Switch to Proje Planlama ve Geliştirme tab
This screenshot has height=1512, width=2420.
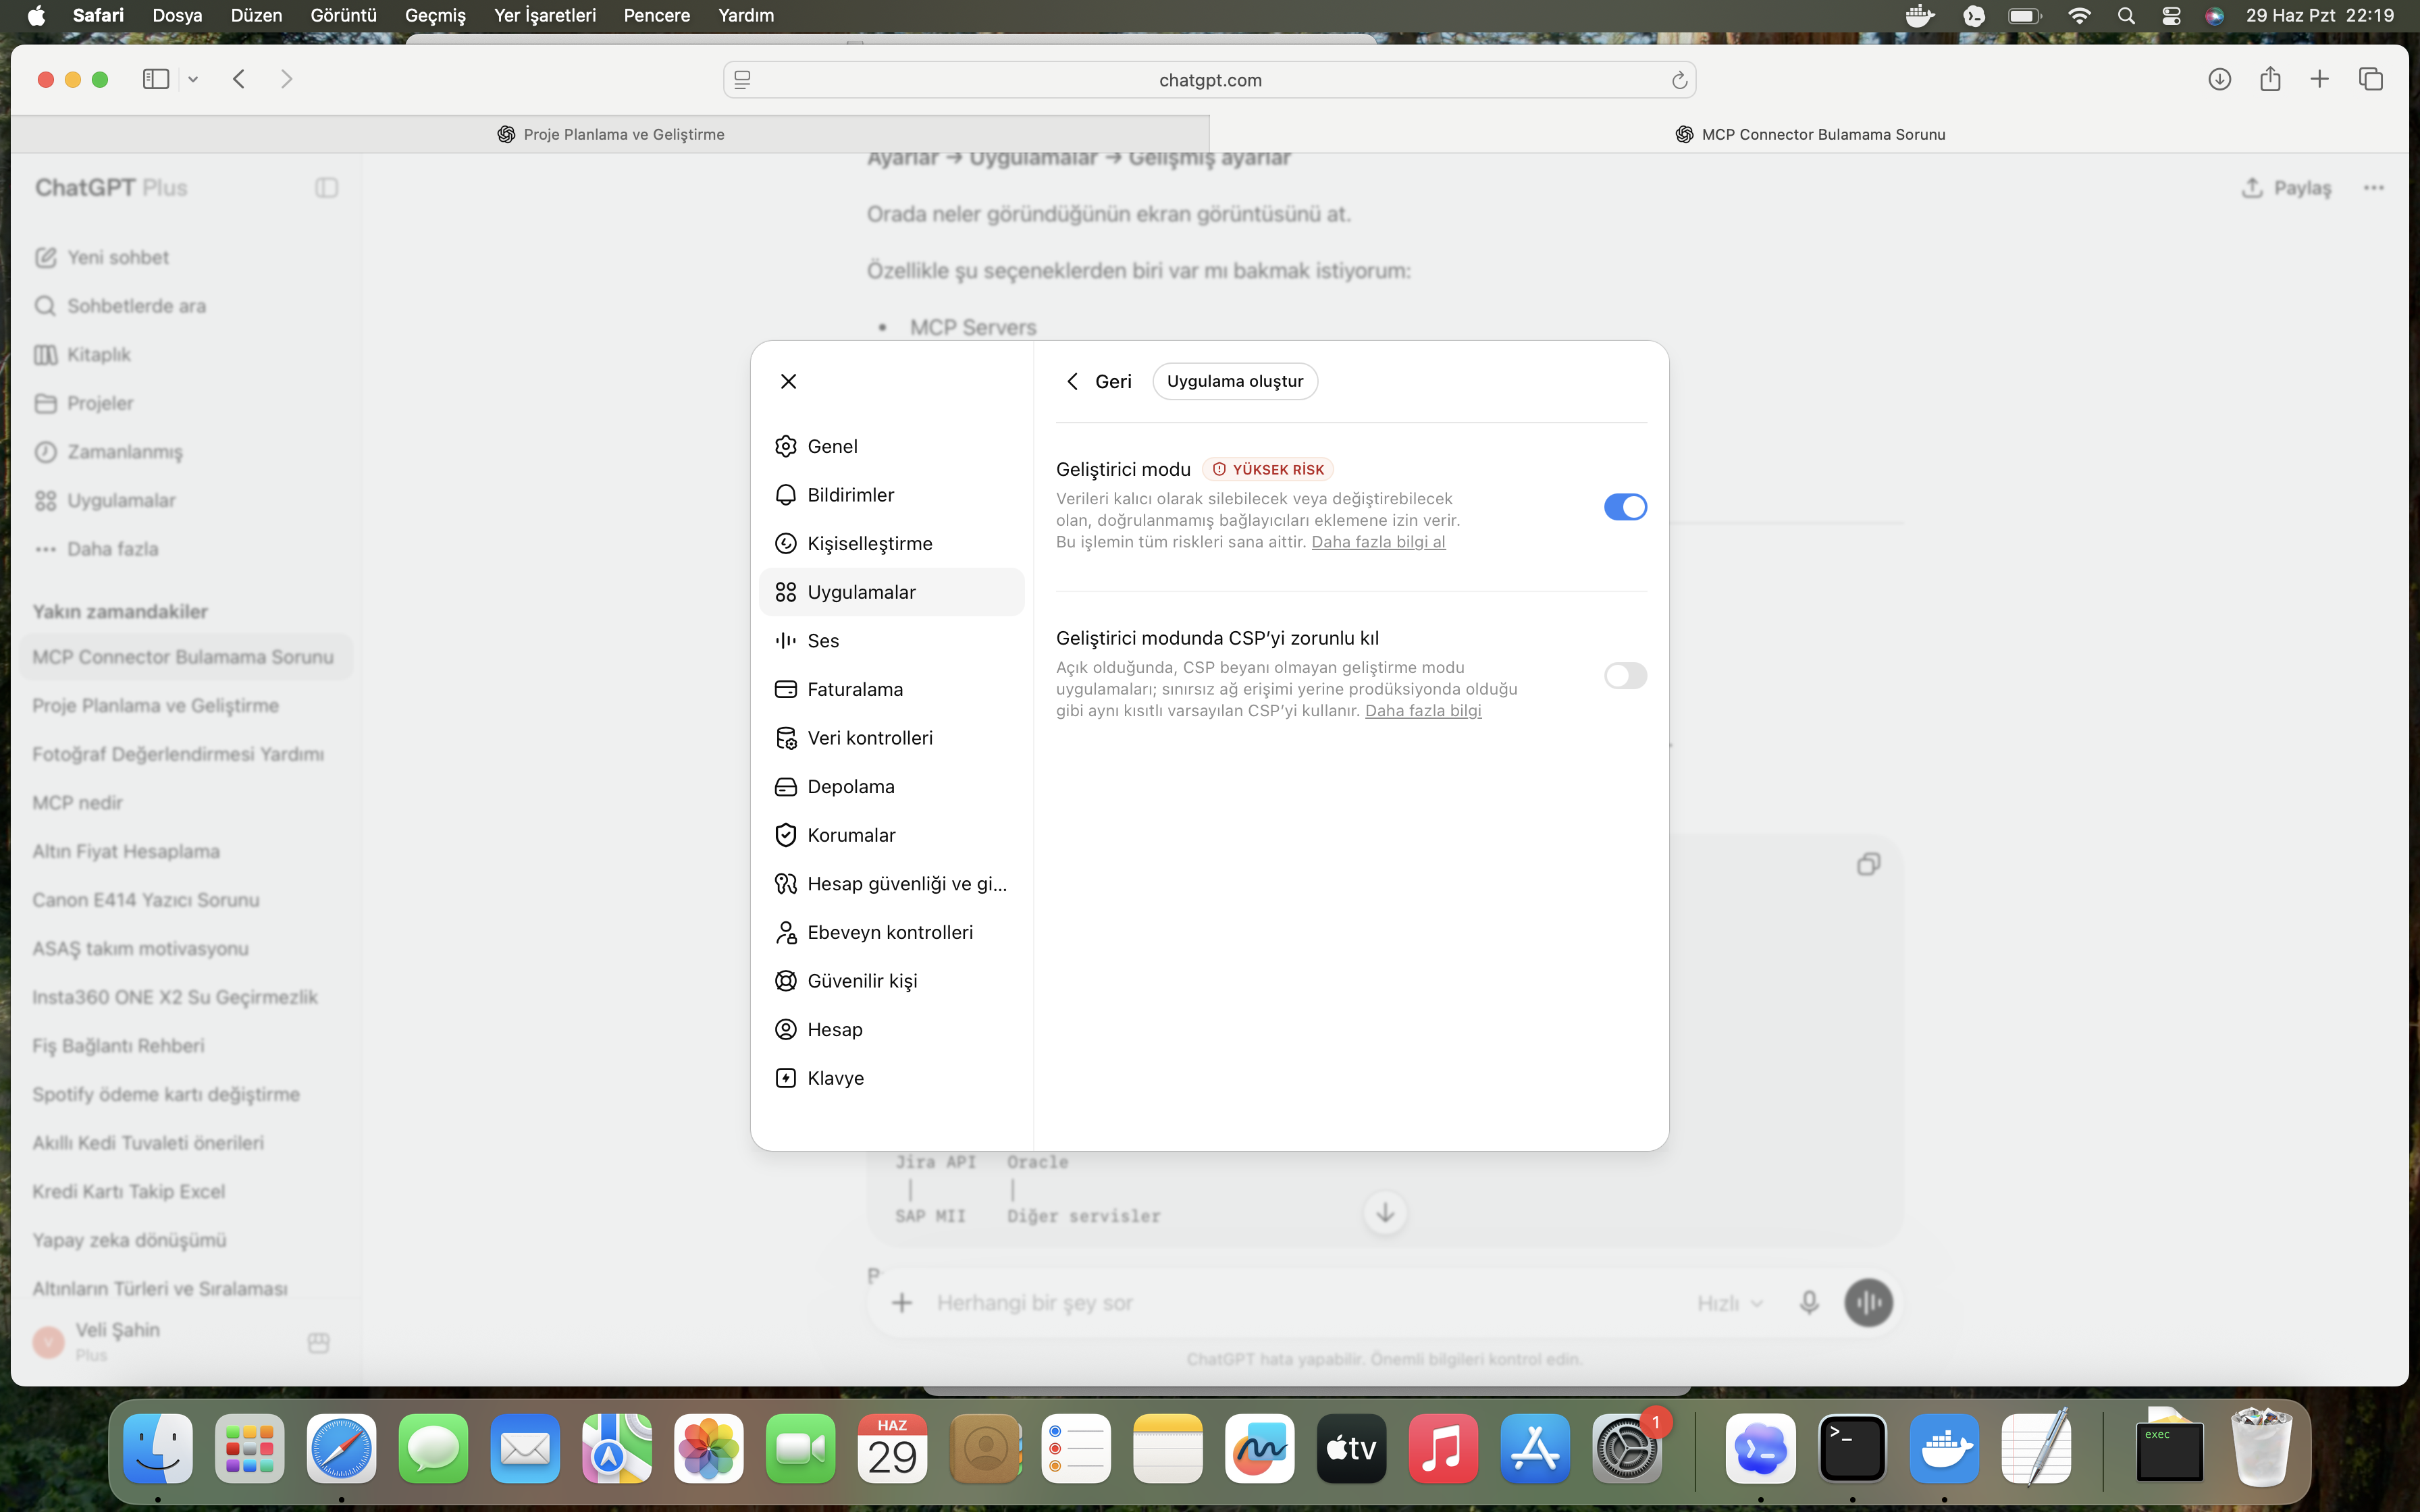pyautogui.click(x=610, y=134)
